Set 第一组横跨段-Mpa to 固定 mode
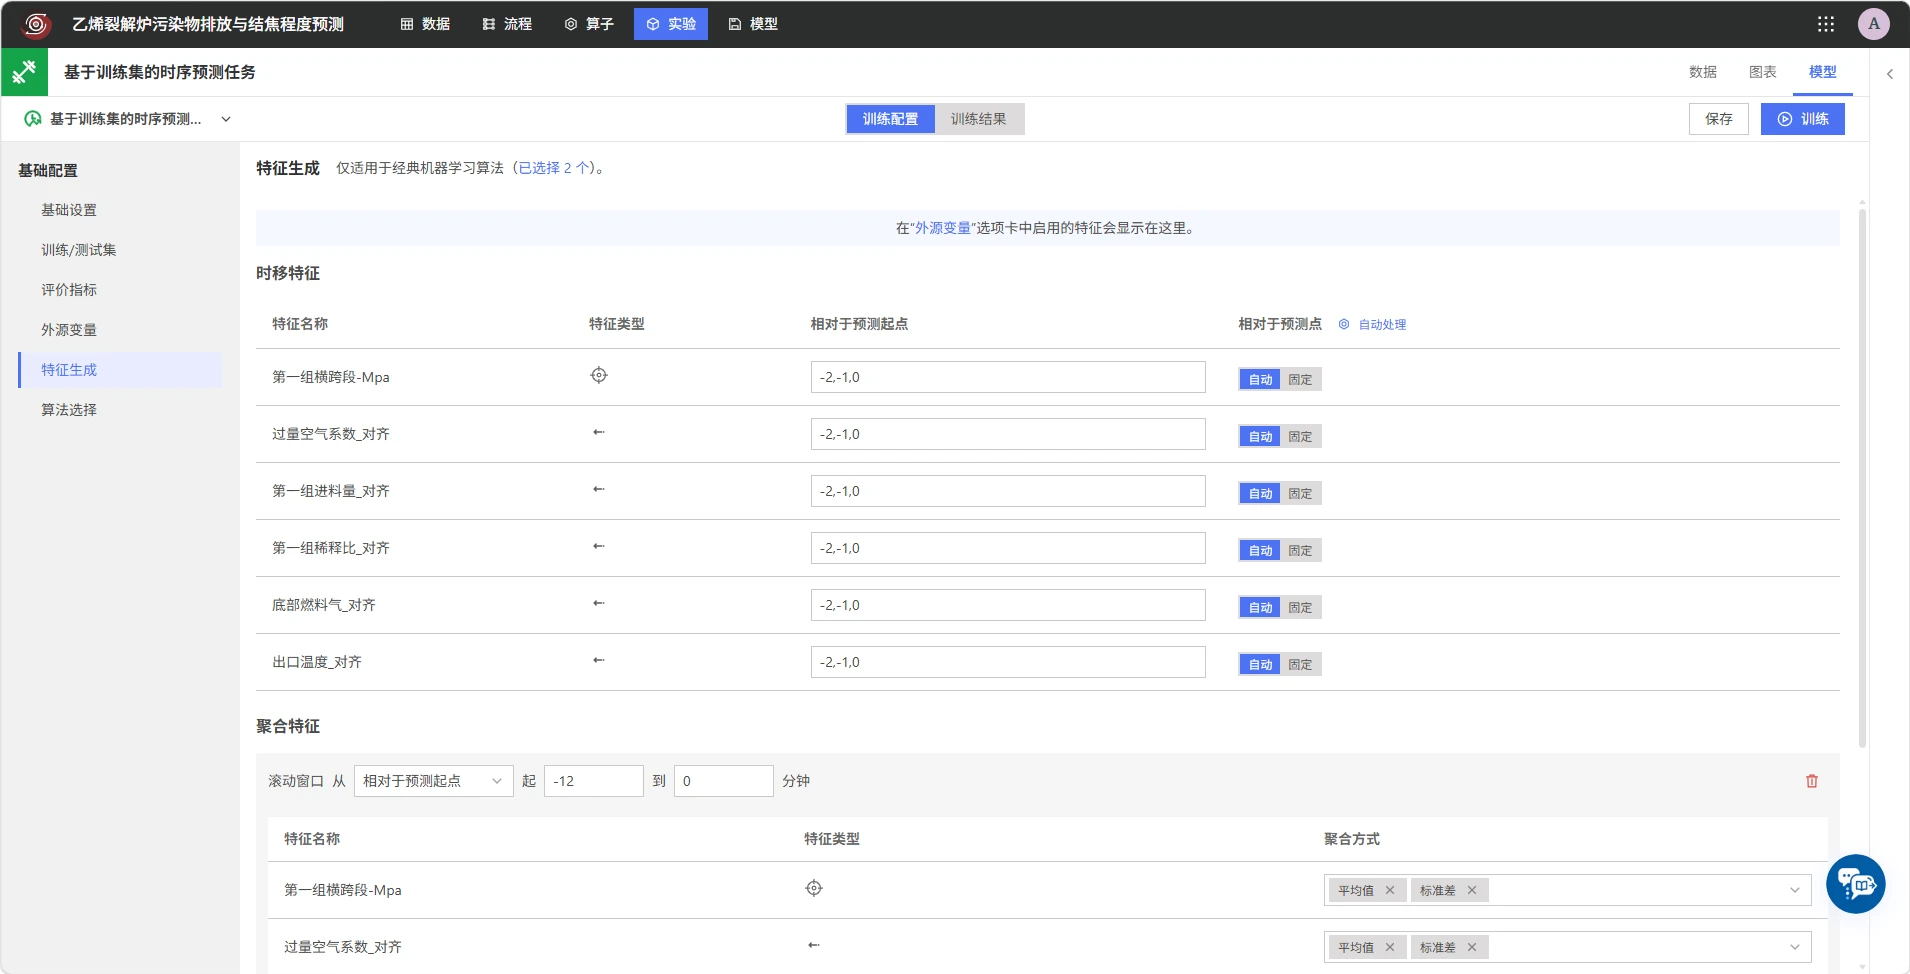 [x=1301, y=379]
